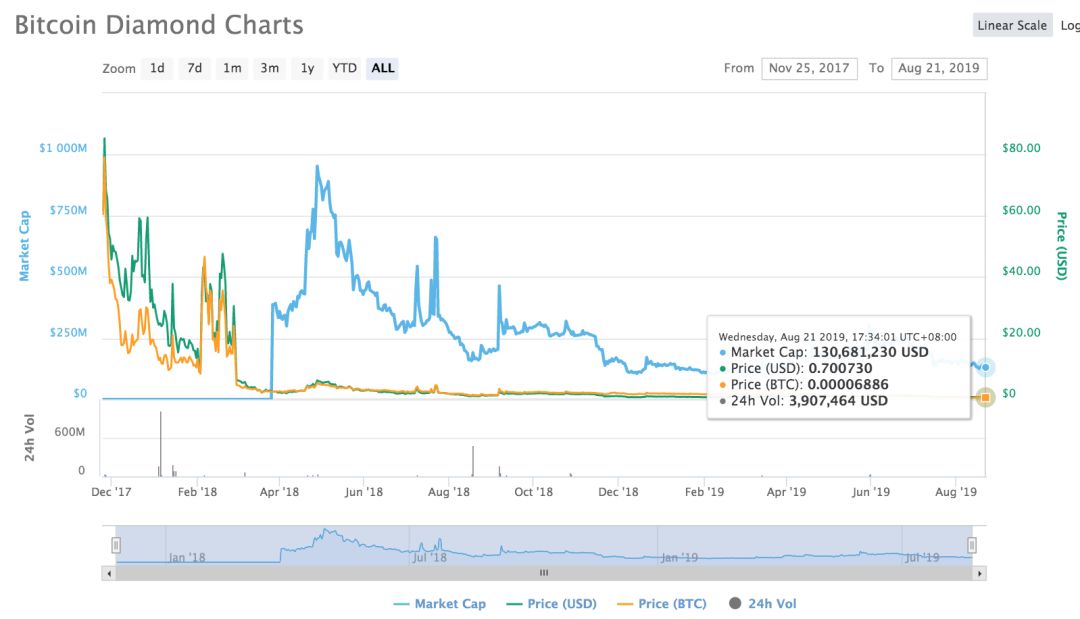Click the navigator scrollbar grip
Image resolution: width=1080 pixels, height=619 pixels.
[544, 573]
